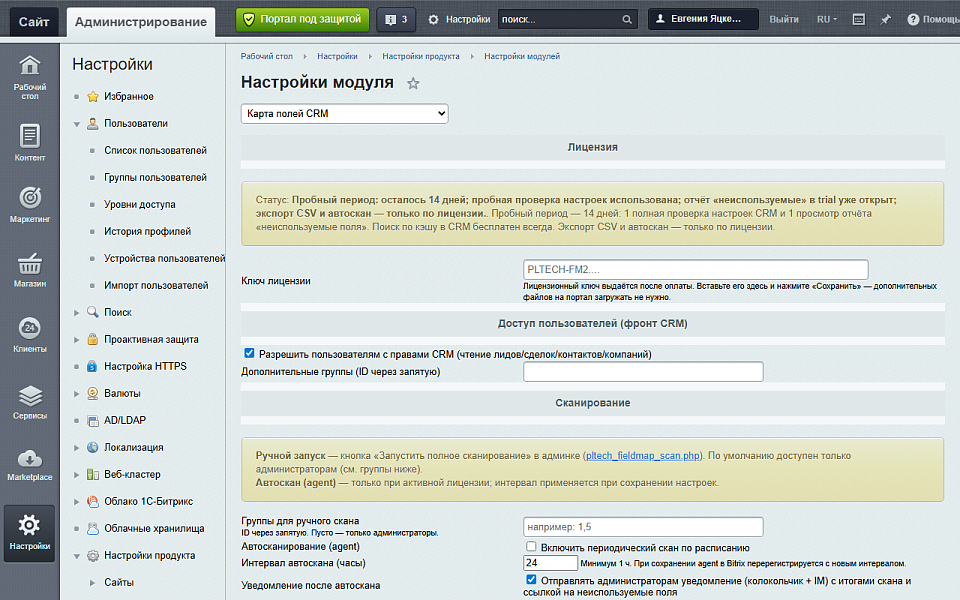This screenshot has width=960, height=600.
Task: Collapse the Пользователи tree node
Action: pyautogui.click(x=77, y=124)
